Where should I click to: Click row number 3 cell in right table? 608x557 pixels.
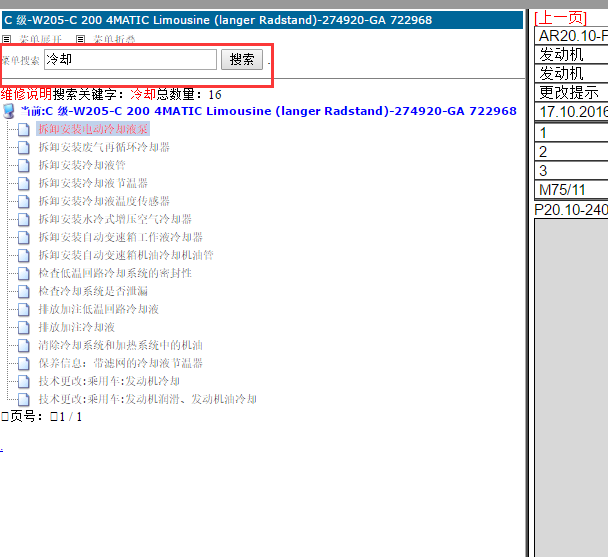click(571, 171)
